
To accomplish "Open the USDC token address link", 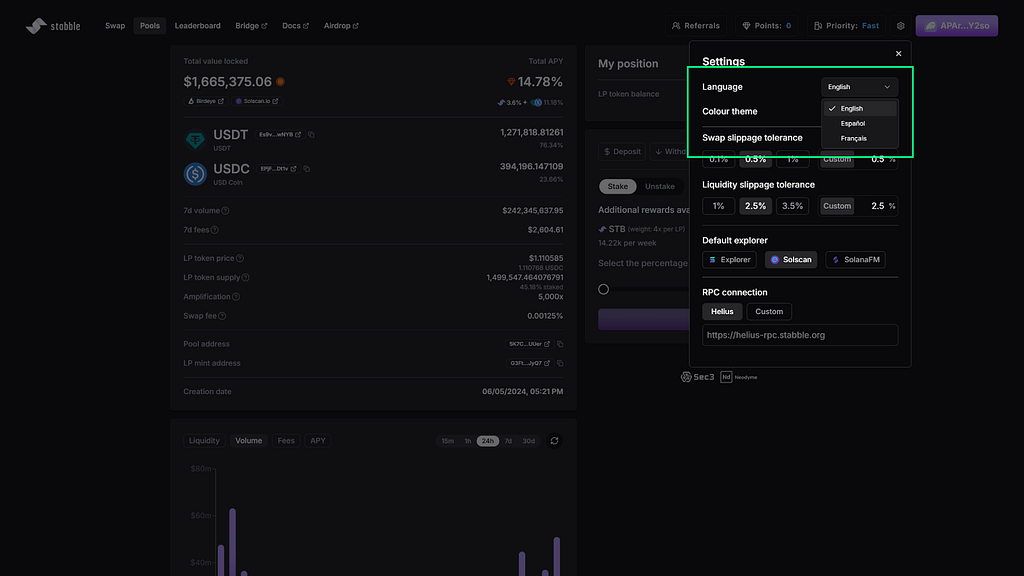I will point(278,168).
